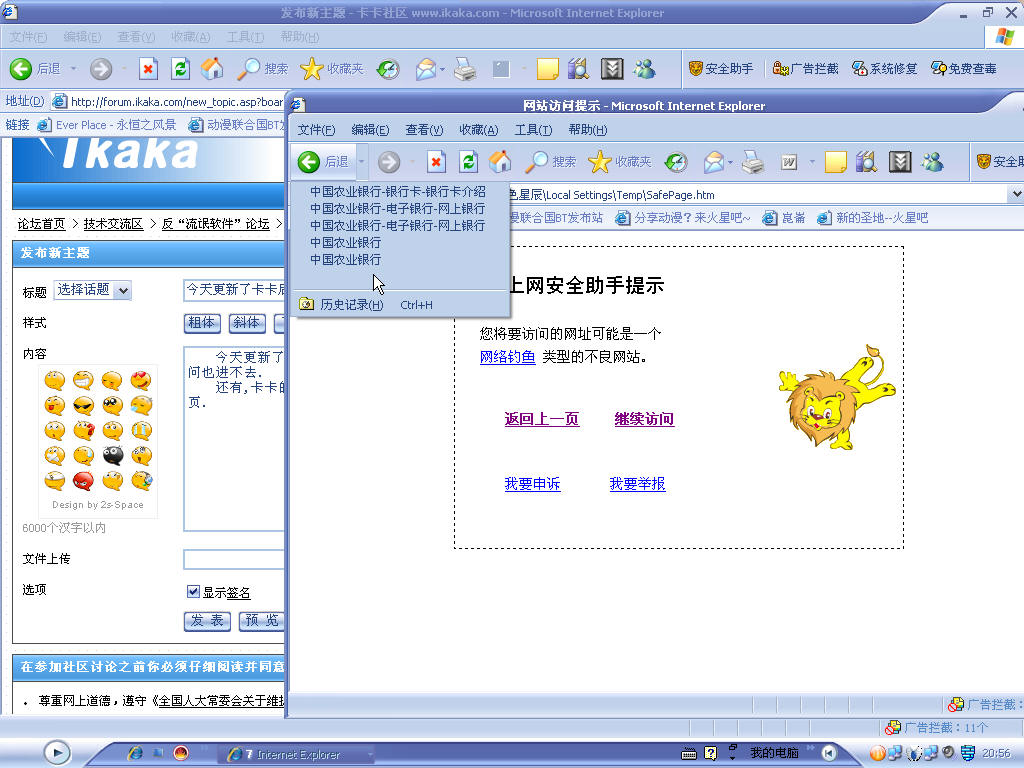Click the 发 表 submit button
Image resolution: width=1024 pixels, height=768 pixels.
point(207,620)
